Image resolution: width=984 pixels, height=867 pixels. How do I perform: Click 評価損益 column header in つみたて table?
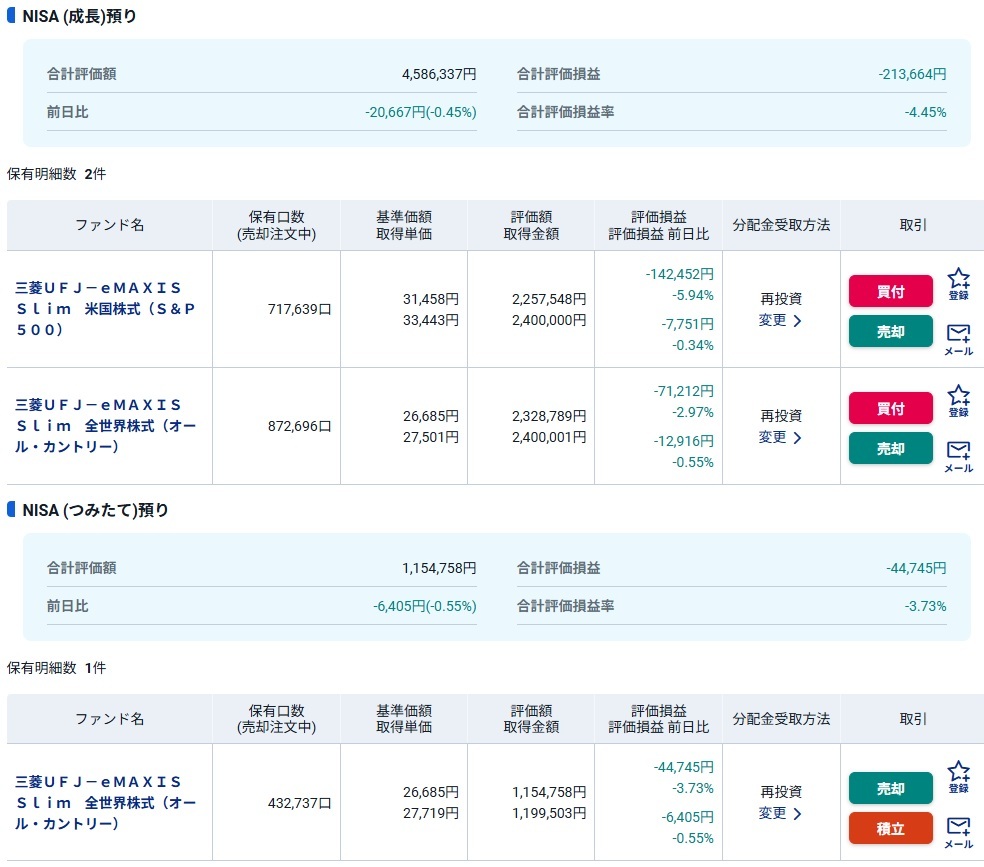[x=658, y=710]
